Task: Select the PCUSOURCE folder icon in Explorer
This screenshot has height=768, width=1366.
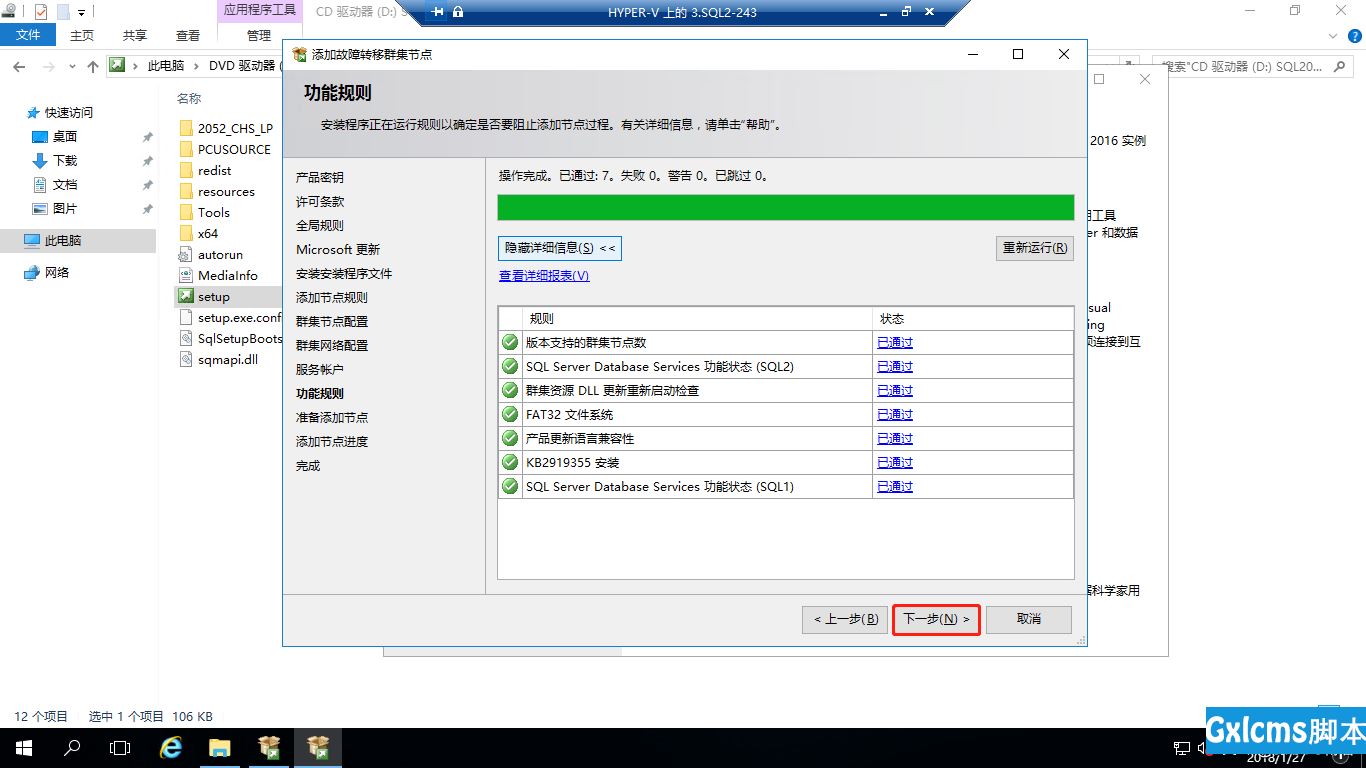Action: click(185, 149)
